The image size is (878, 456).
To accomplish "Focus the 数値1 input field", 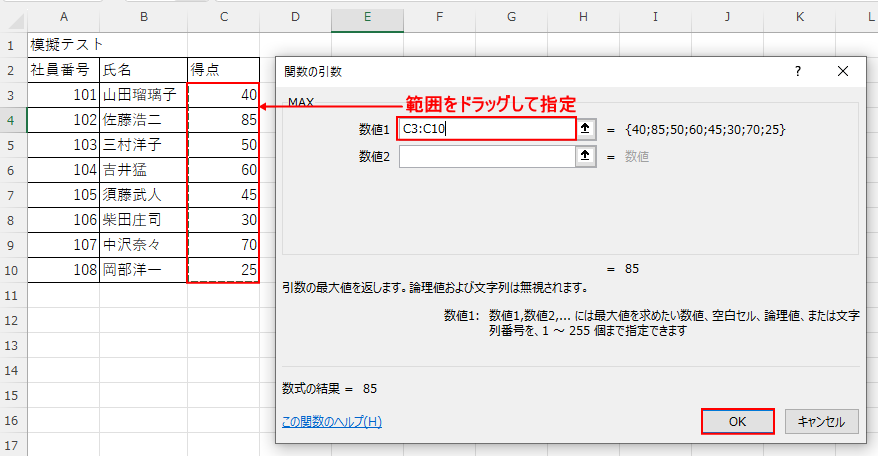I will (x=486, y=129).
